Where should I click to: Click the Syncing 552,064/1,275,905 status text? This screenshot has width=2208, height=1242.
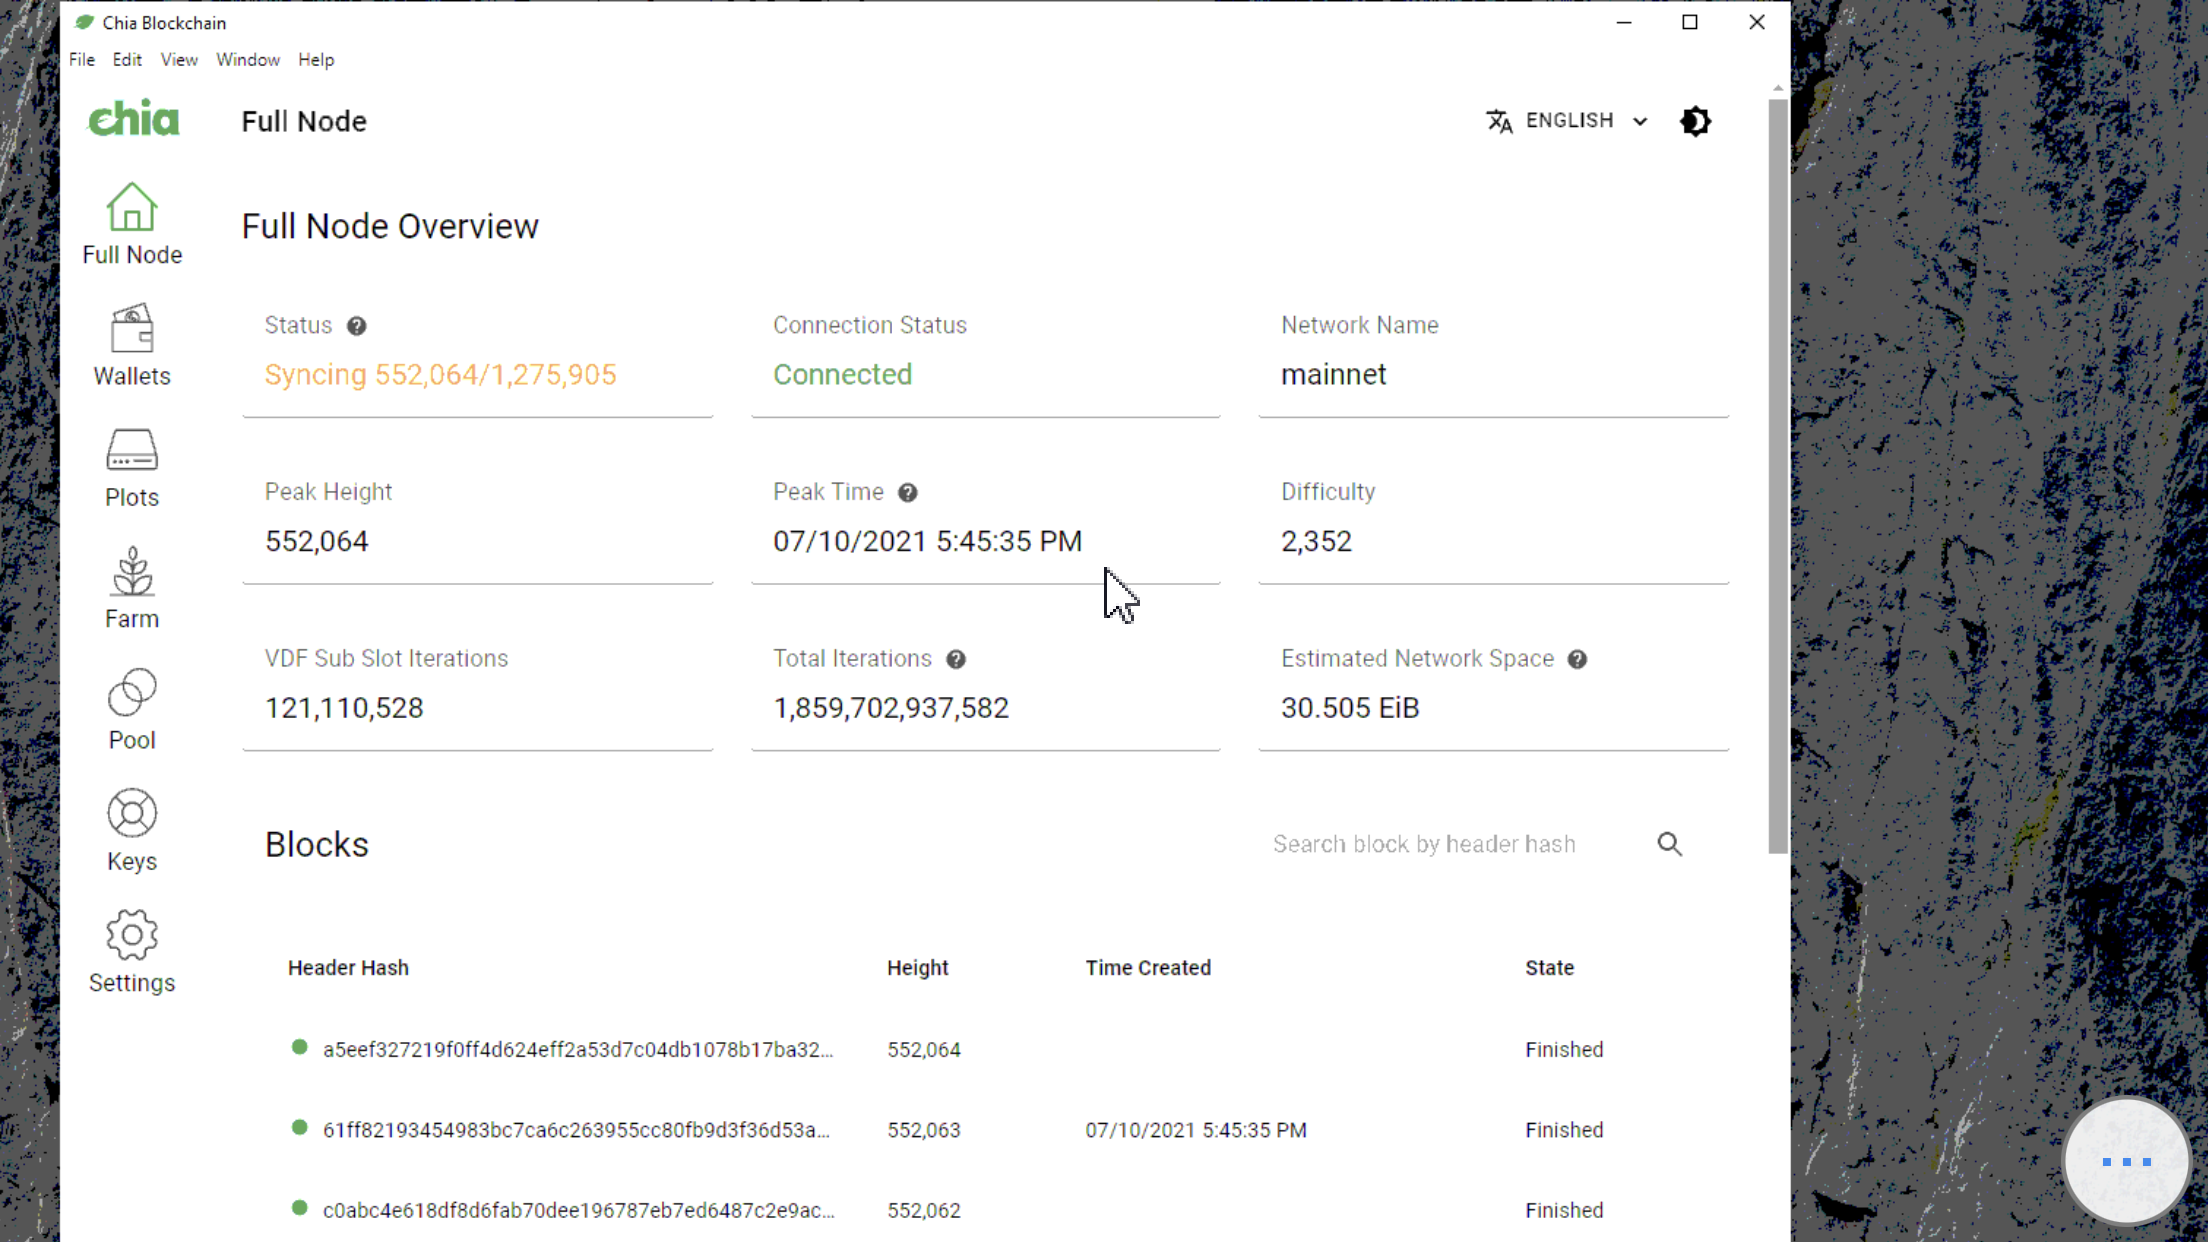click(440, 375)
